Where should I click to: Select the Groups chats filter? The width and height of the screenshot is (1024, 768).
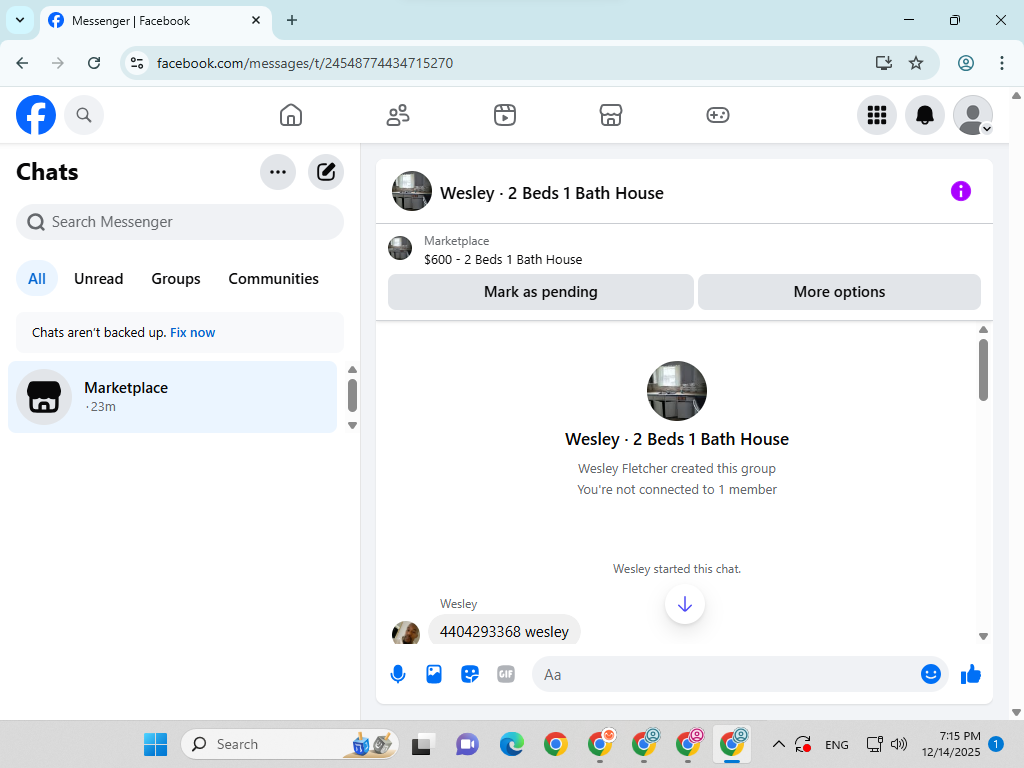[x=176, y=279]
